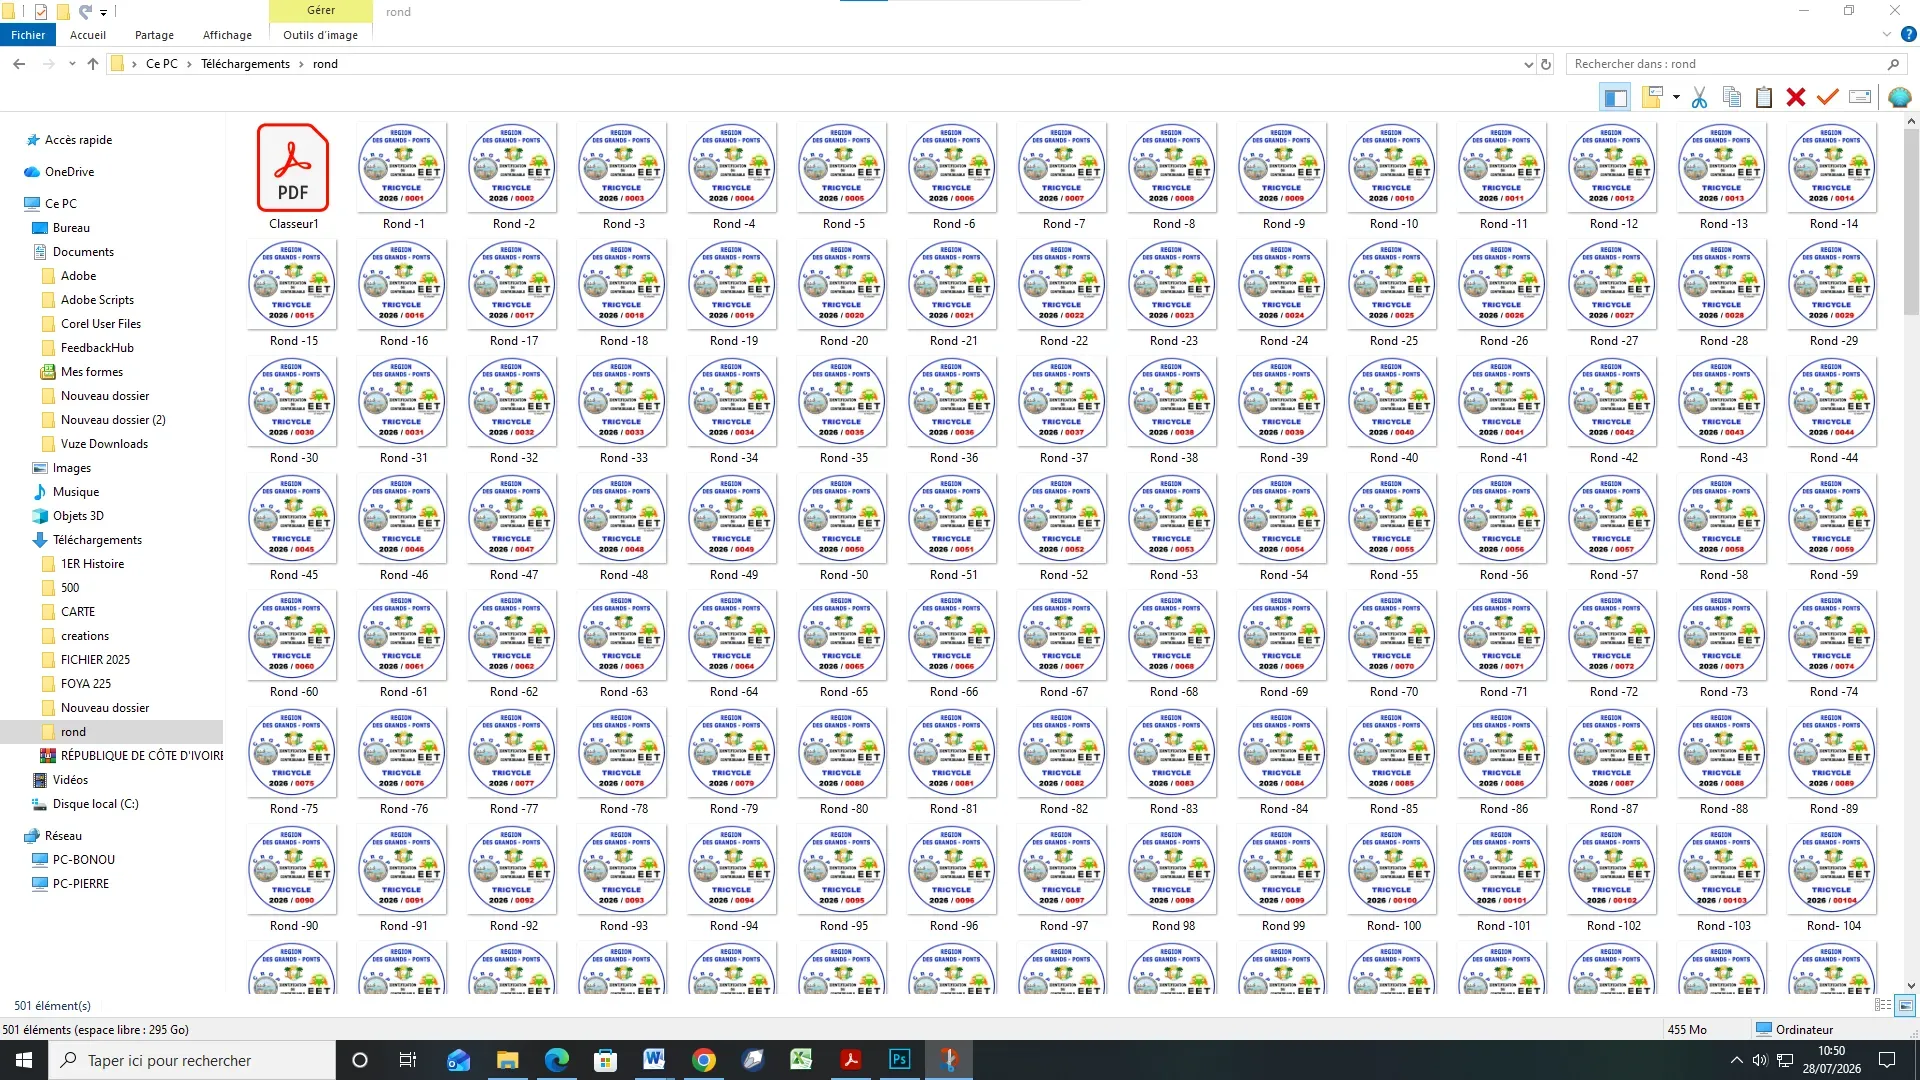This screenshot has width=1920, height=1080.
Task: Go up one folder with the Up arrow
Action: pyautogui.click(x=93, y=64)
